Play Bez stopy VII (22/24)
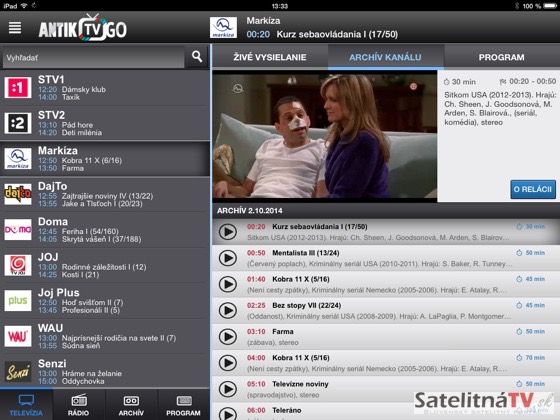Viewport: 560px width, 420px height. tap(228, 310)
